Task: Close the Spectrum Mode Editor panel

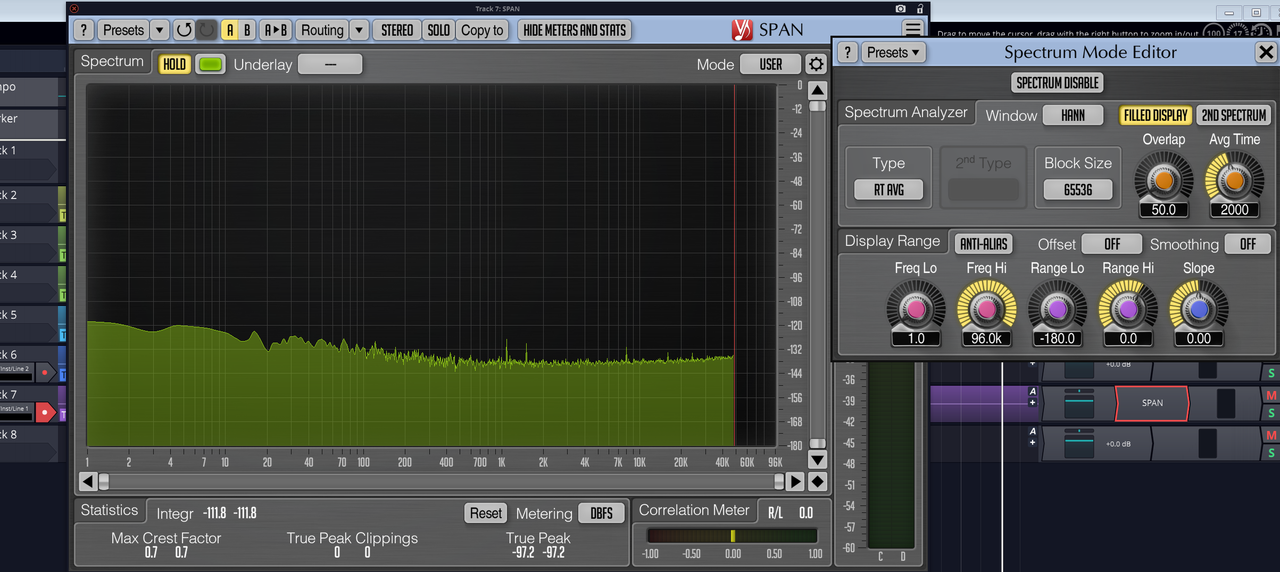Action: [x=1266, y=52]
